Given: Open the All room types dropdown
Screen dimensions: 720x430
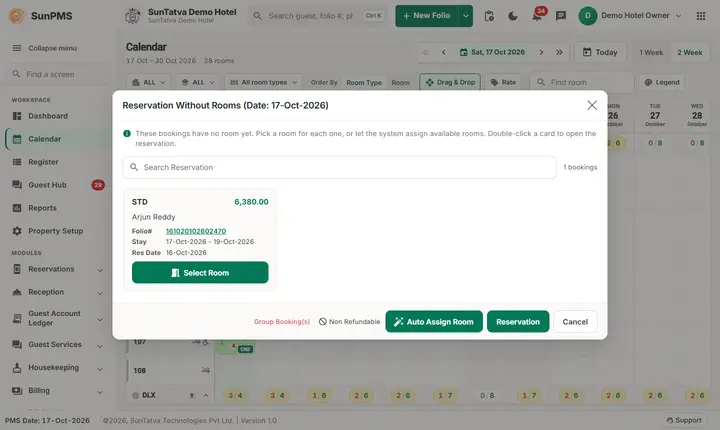Looking at the screenshot, I should click(x=264, y=82).
